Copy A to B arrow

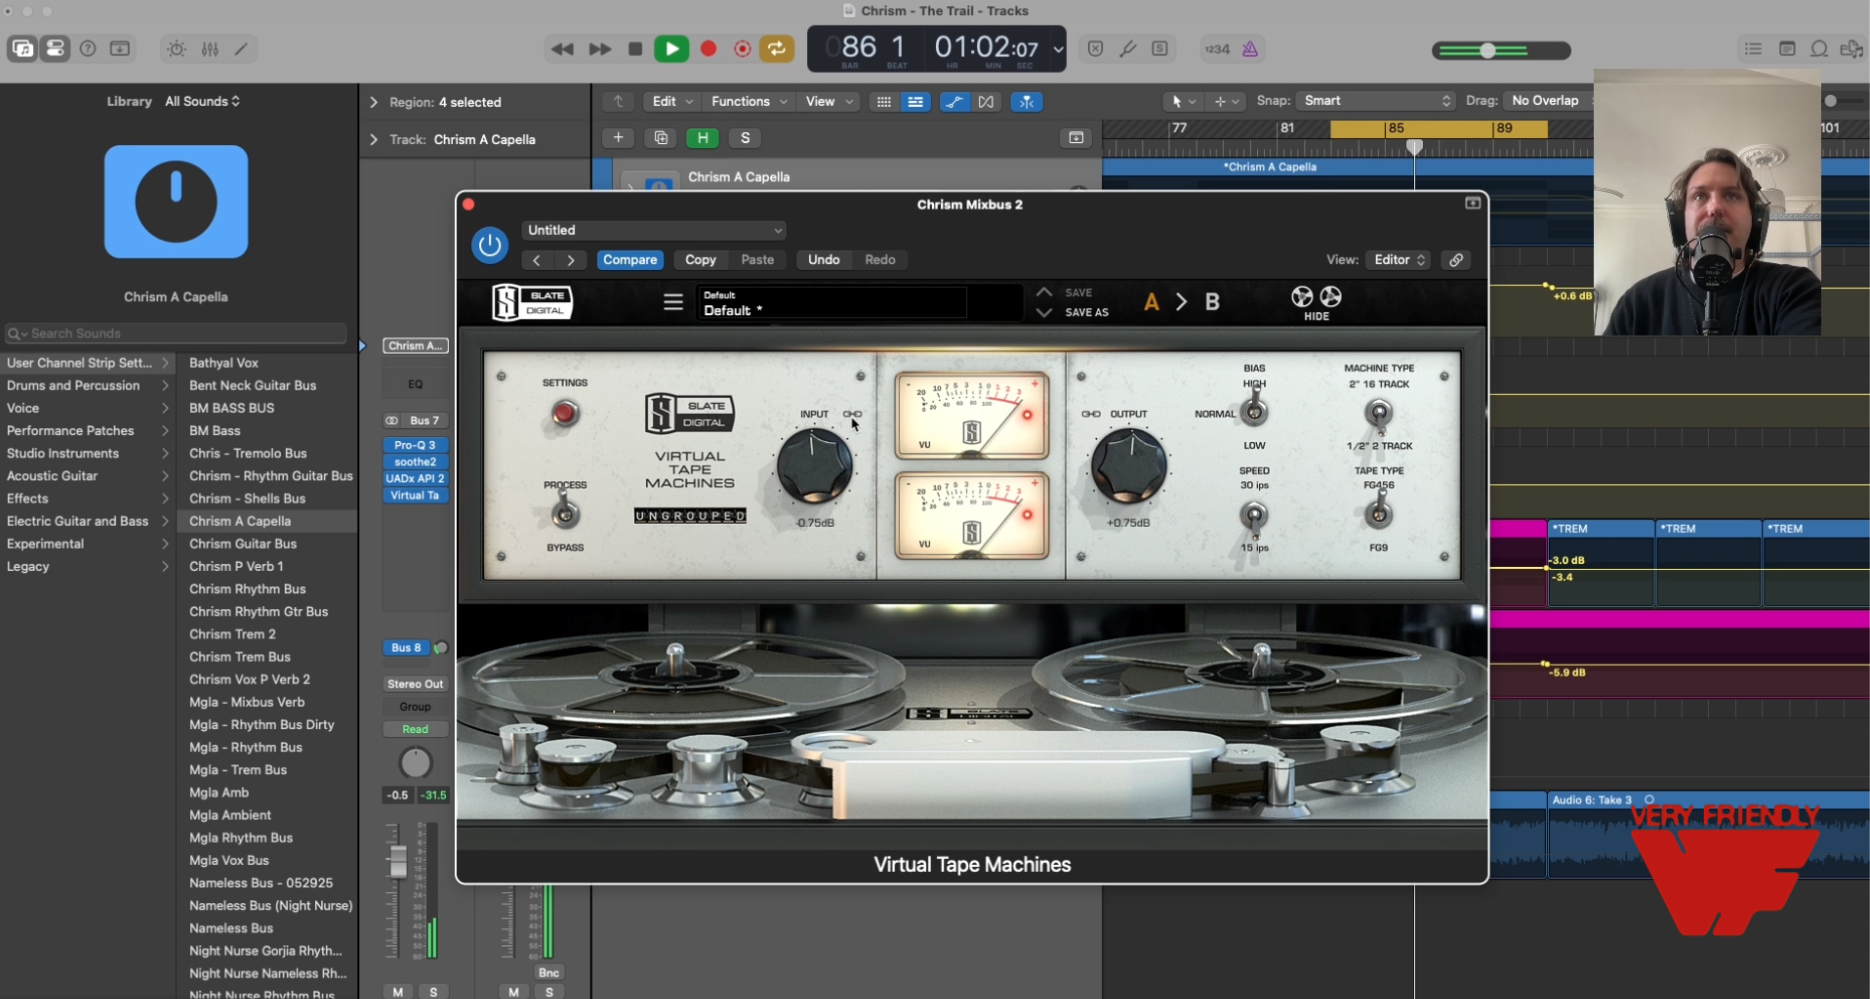[1181, 302]
